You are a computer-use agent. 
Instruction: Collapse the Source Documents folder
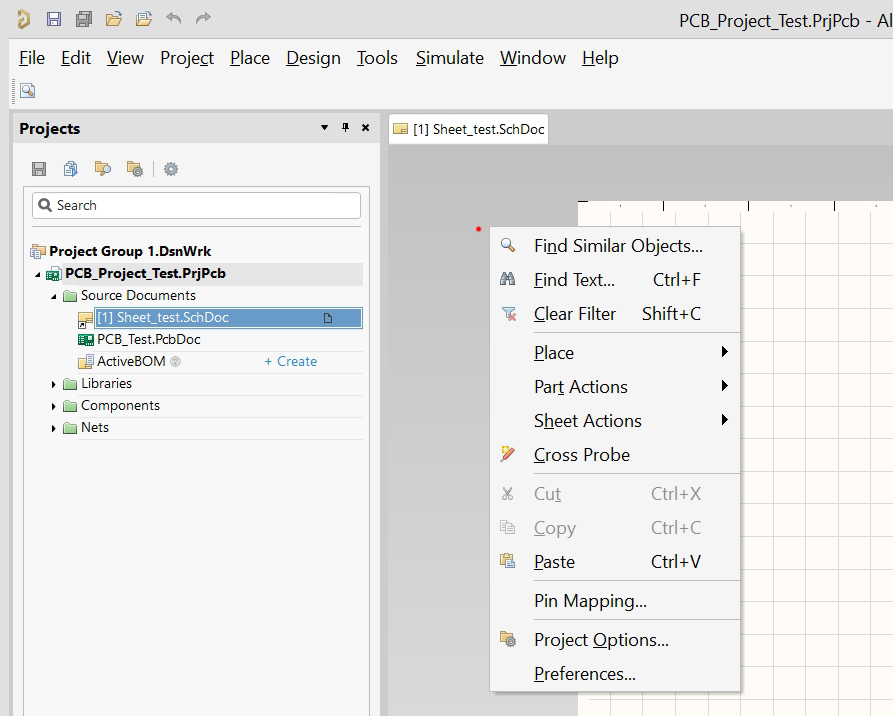click(x=54, y=296)
